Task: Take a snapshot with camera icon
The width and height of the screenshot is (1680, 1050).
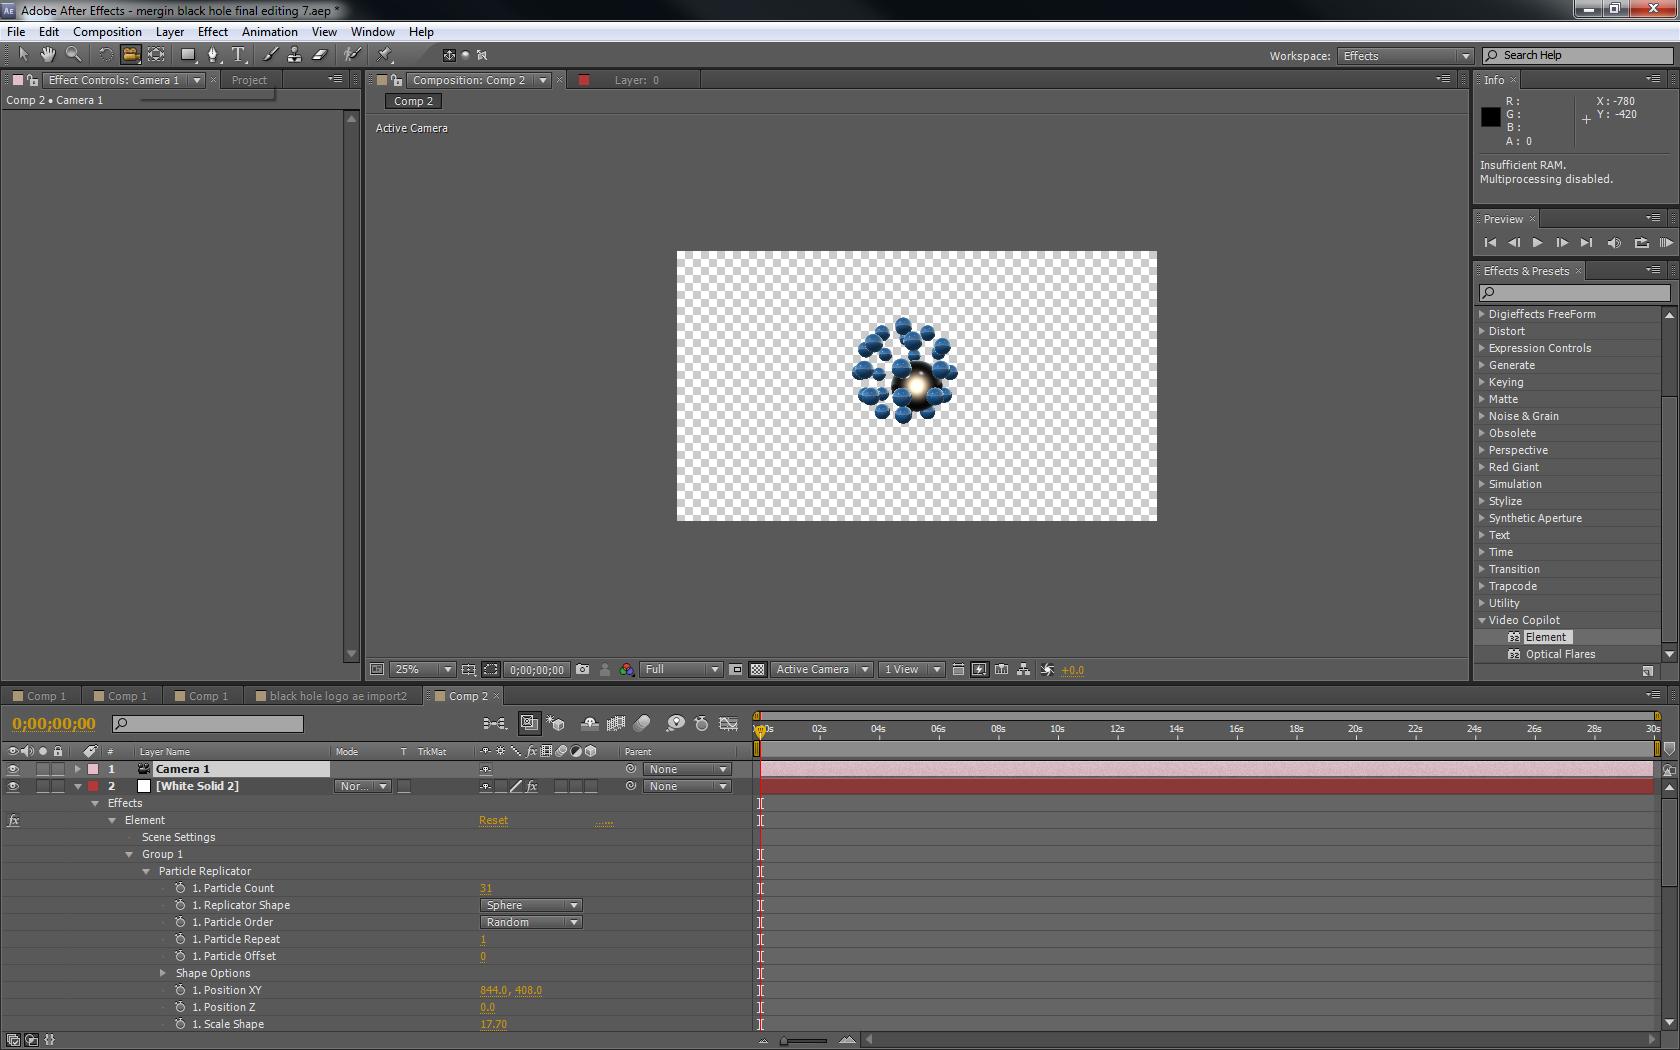Action: pos(583,670)
